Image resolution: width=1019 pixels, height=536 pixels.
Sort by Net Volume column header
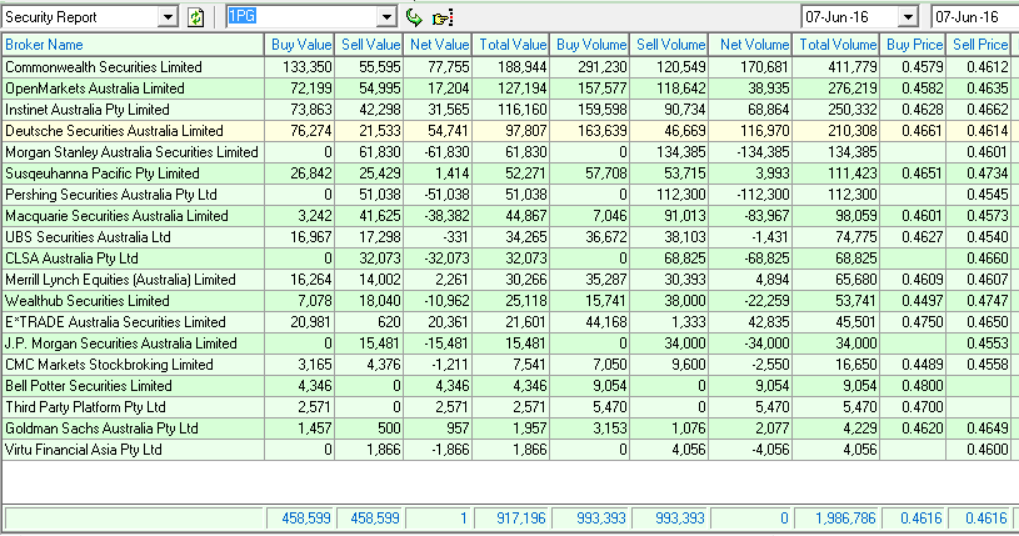(x=751, y=45)
